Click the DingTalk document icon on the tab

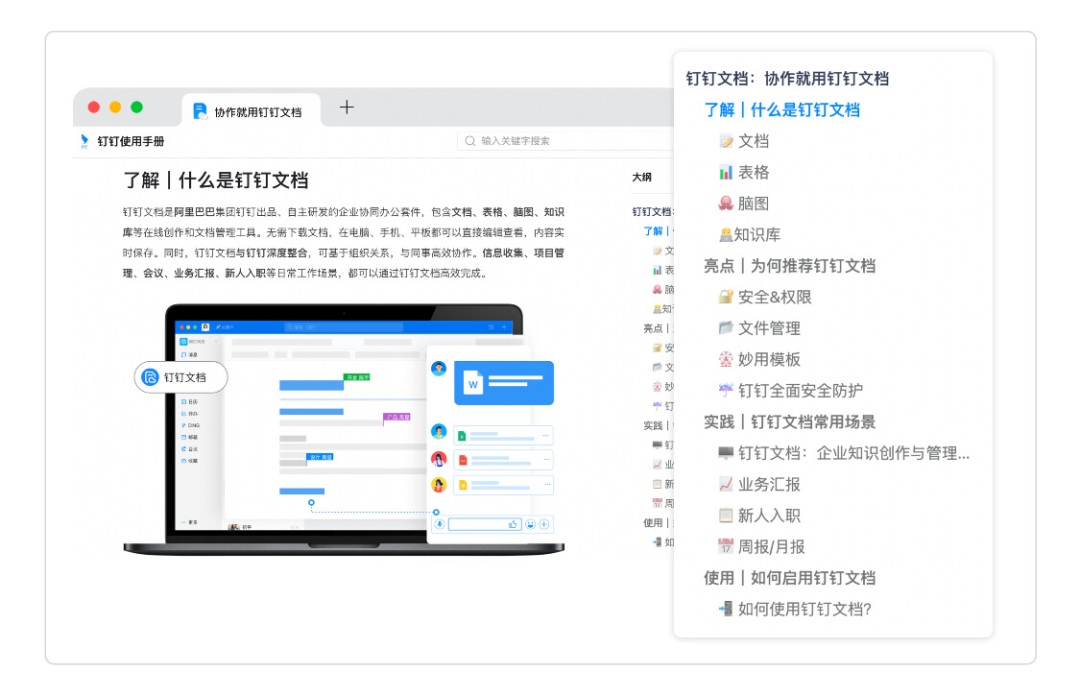tap(200, 112)
